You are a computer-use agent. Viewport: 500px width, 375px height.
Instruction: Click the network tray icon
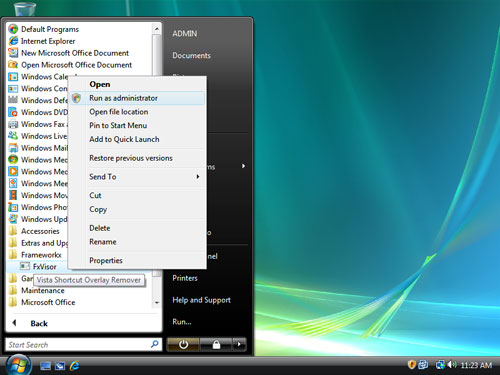tap(440, 365)
